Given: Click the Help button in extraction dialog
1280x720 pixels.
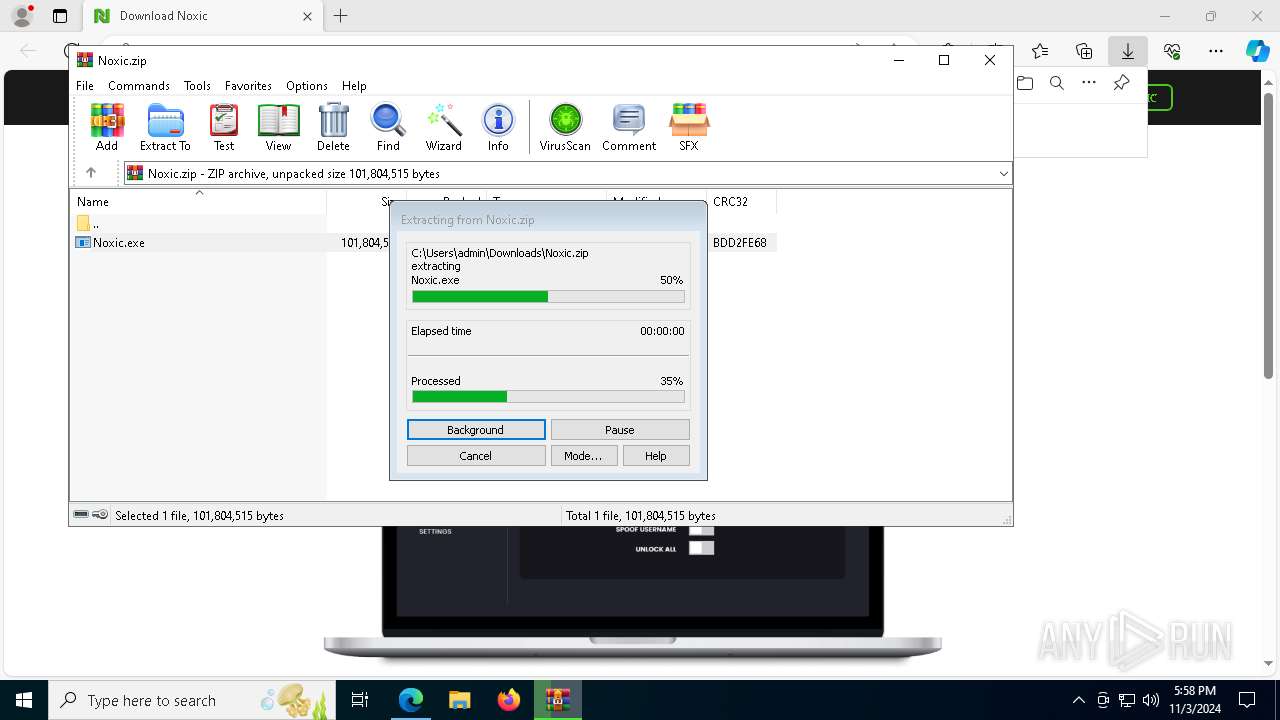Looking at the screenshot, I should click(656, 456).
